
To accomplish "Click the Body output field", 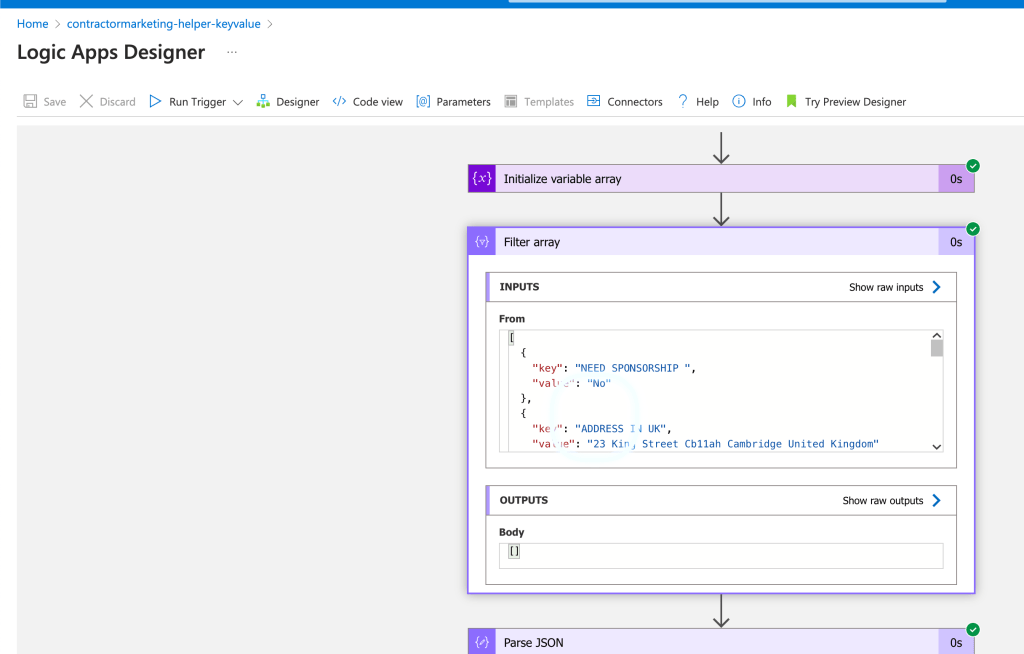I will (721, 555).
